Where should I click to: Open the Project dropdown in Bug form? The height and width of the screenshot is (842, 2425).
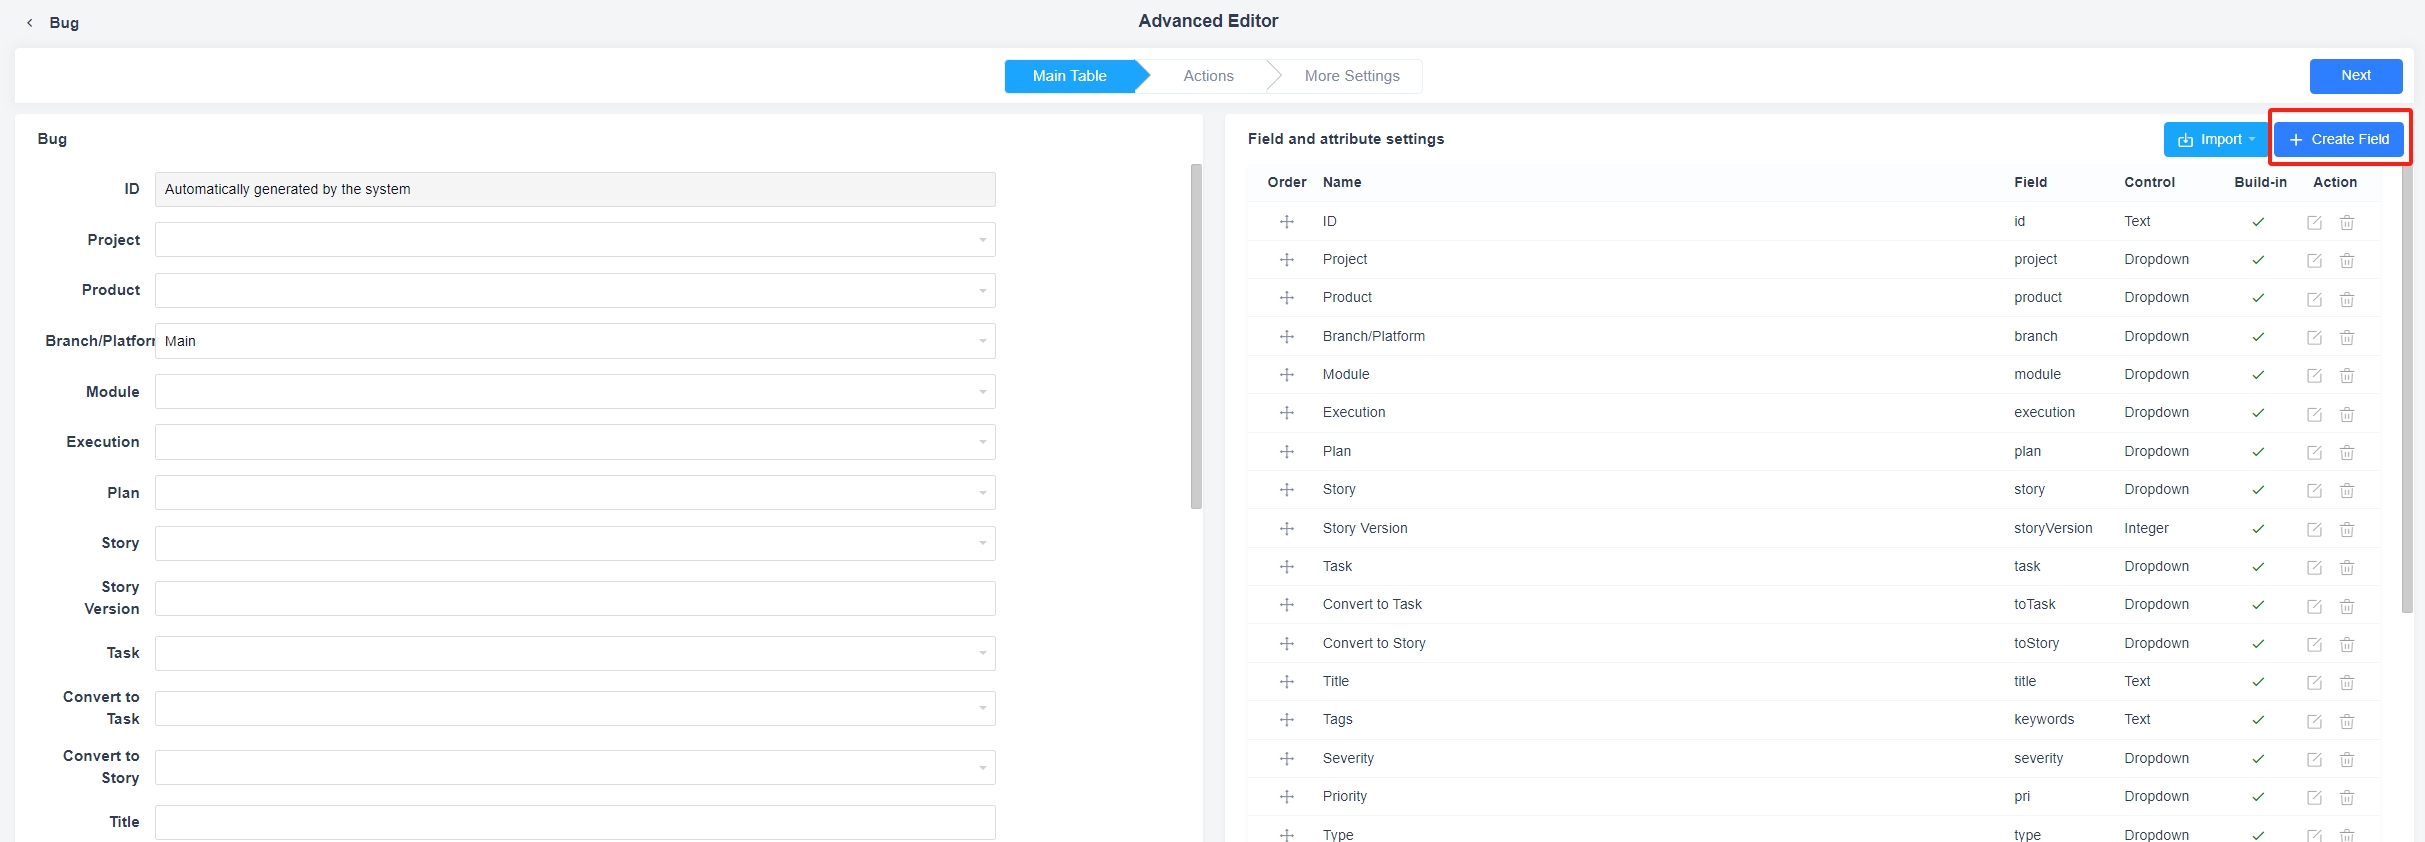click(x=575, y=240)
